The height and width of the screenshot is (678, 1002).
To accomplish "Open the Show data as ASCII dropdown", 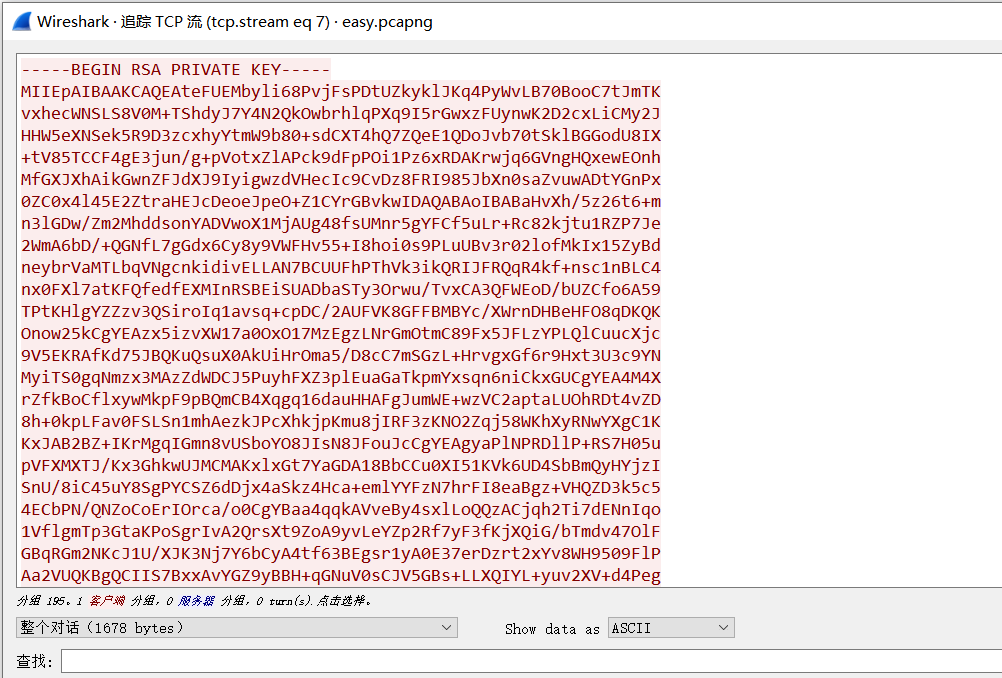I will tap(671, 628).
